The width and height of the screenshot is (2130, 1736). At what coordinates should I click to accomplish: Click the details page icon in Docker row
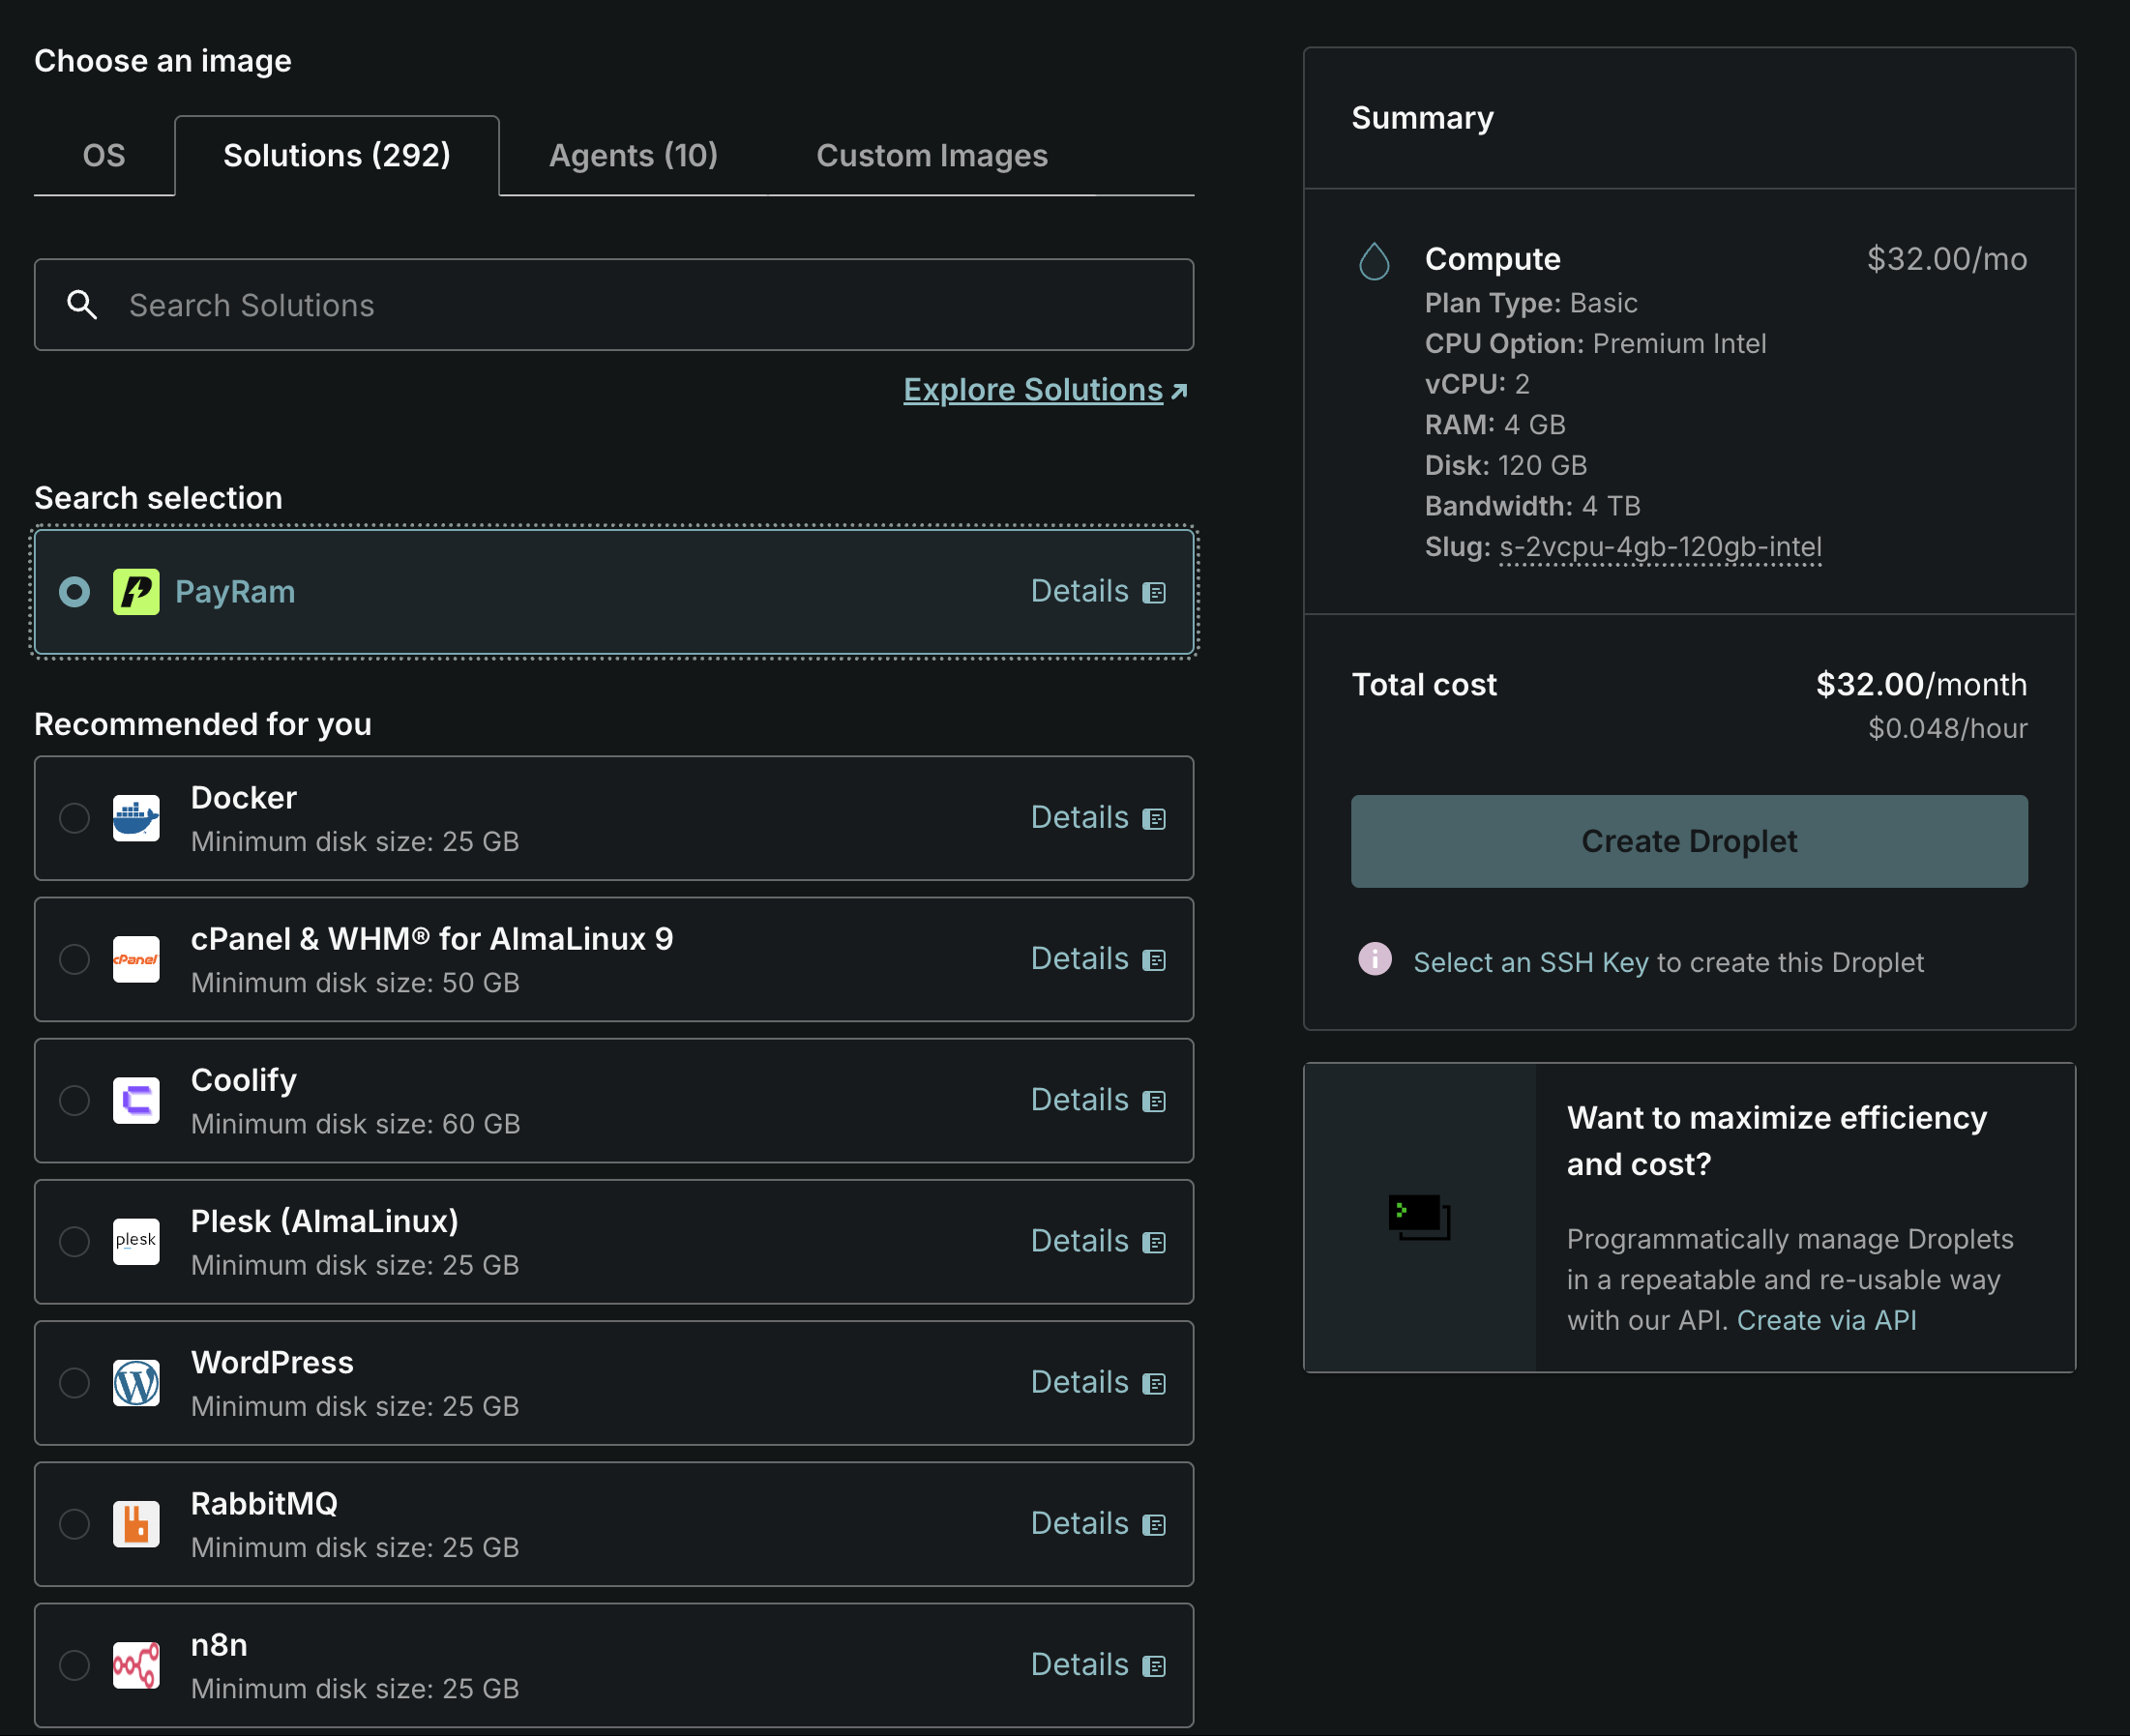point(1154,819)
